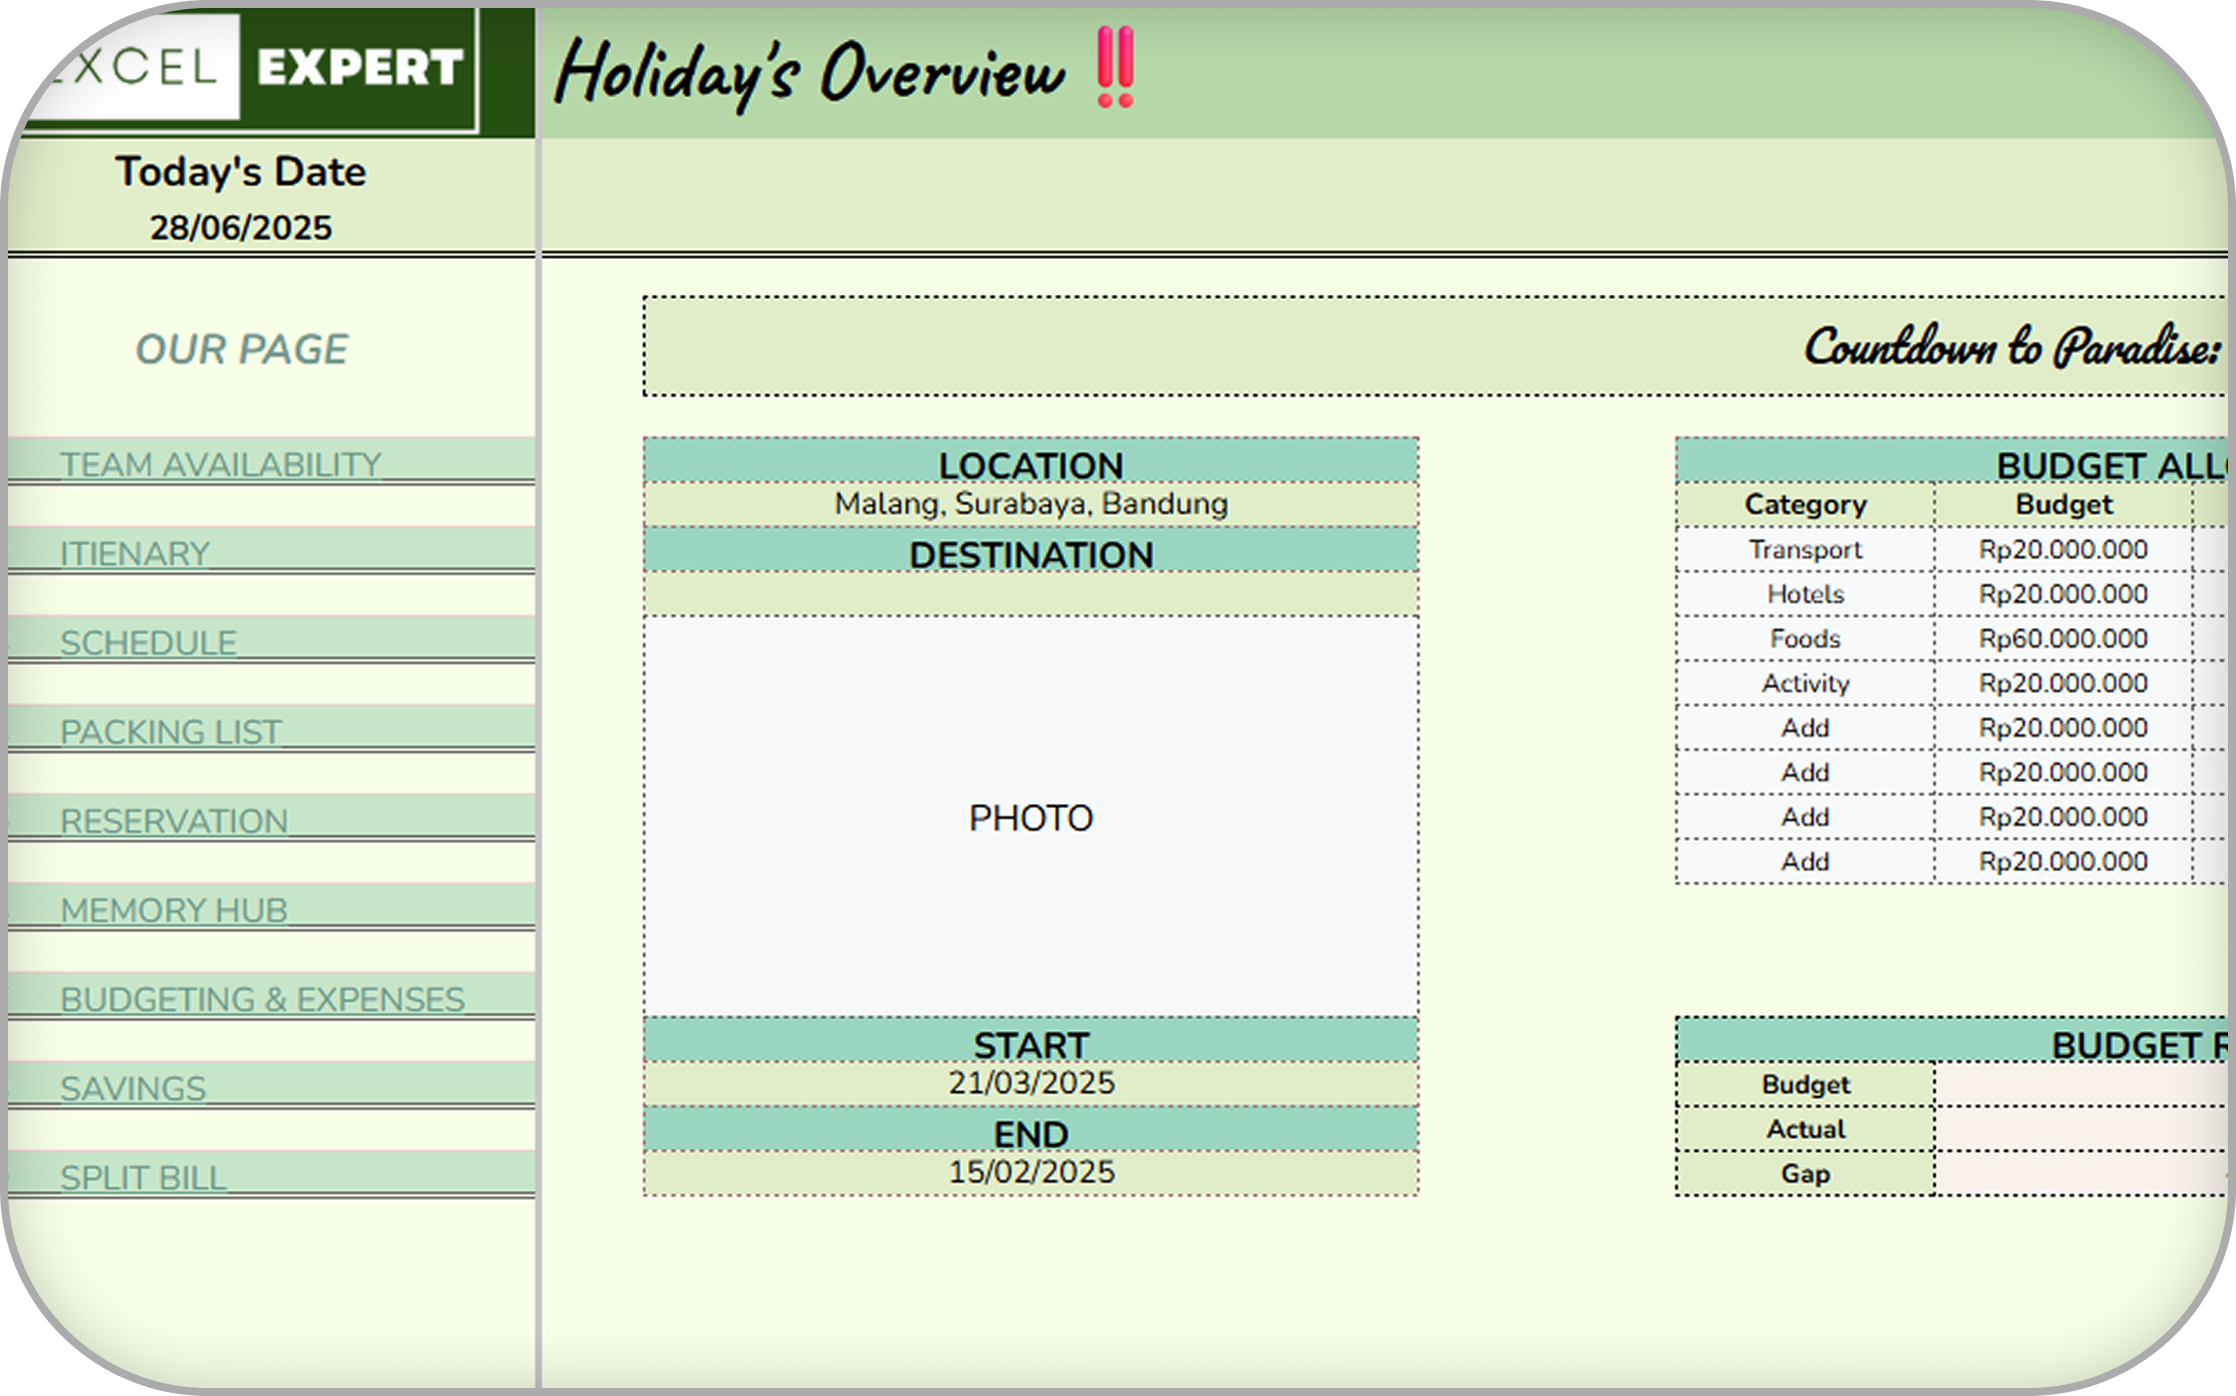This screenshot has width=2236, height=1396.
Task: Select the Today's Date 28/06/2025 cell
Action: pos(241,228)
